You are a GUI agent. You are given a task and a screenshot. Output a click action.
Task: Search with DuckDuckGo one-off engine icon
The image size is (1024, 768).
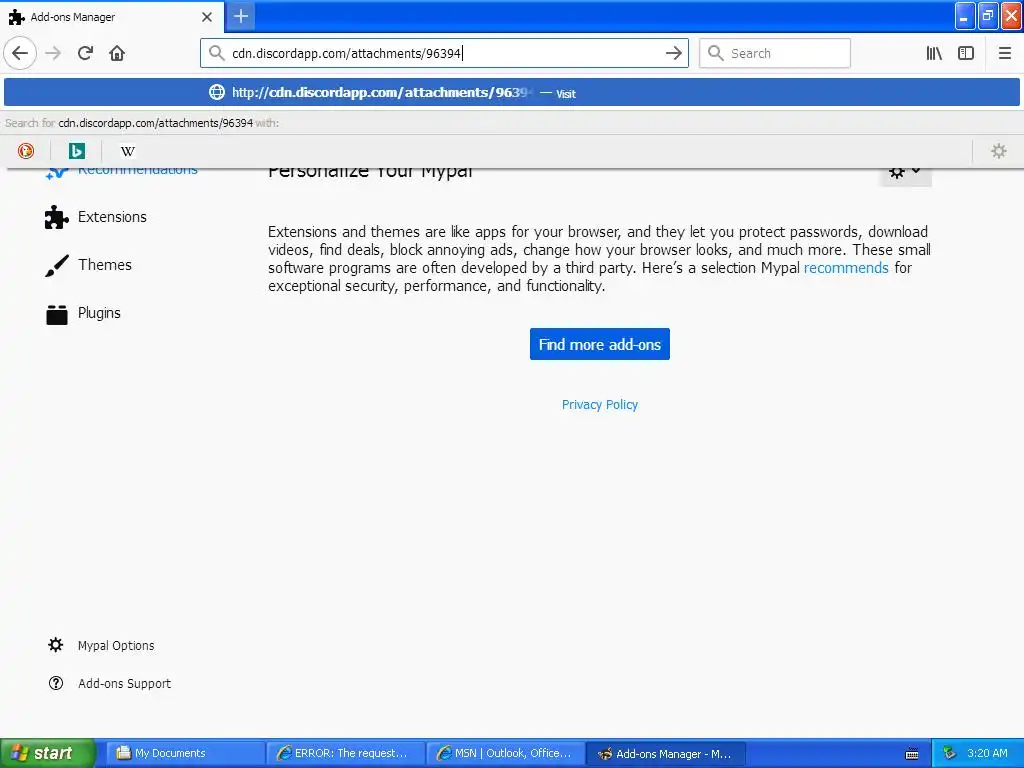pyautogui.click(x=25, y=151)
